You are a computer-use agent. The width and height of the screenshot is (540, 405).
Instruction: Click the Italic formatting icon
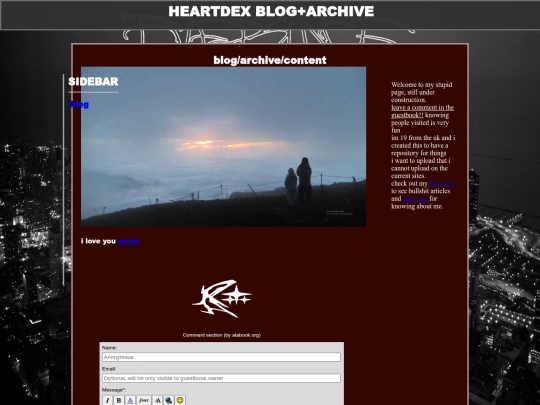click(107, 400)
